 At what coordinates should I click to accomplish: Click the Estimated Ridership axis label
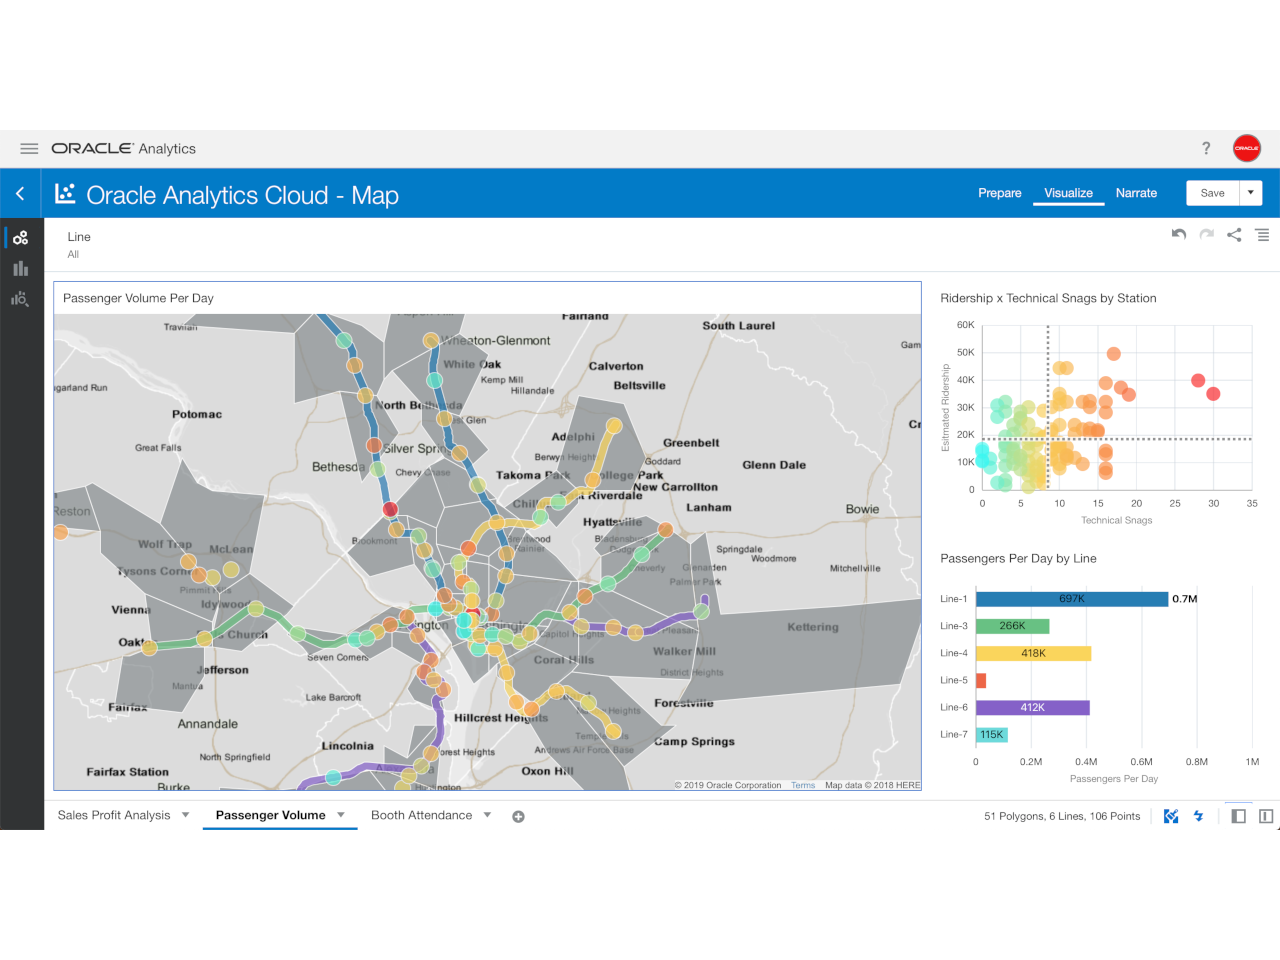click(945, 408)
